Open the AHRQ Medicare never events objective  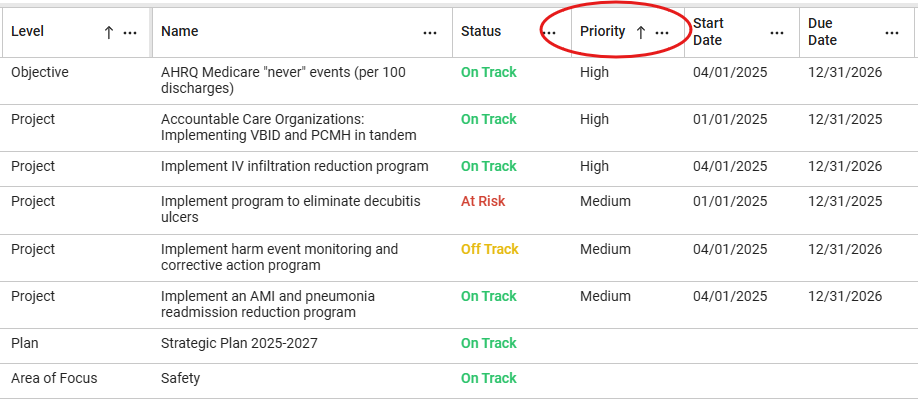(x=283, y=81)
